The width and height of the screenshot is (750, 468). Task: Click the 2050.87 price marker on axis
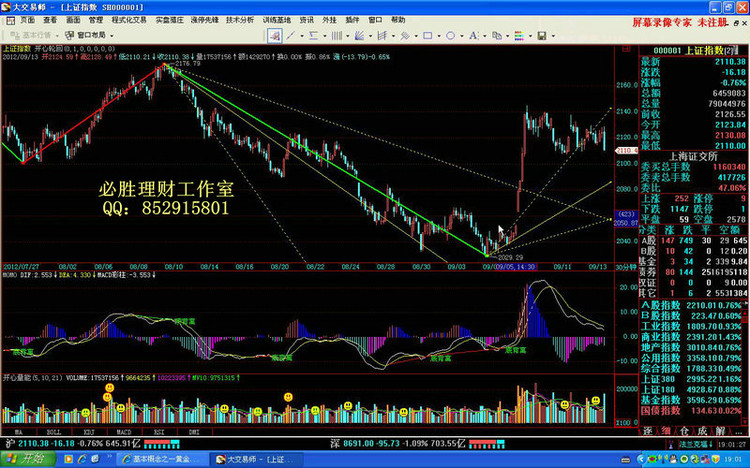[625, 223]
